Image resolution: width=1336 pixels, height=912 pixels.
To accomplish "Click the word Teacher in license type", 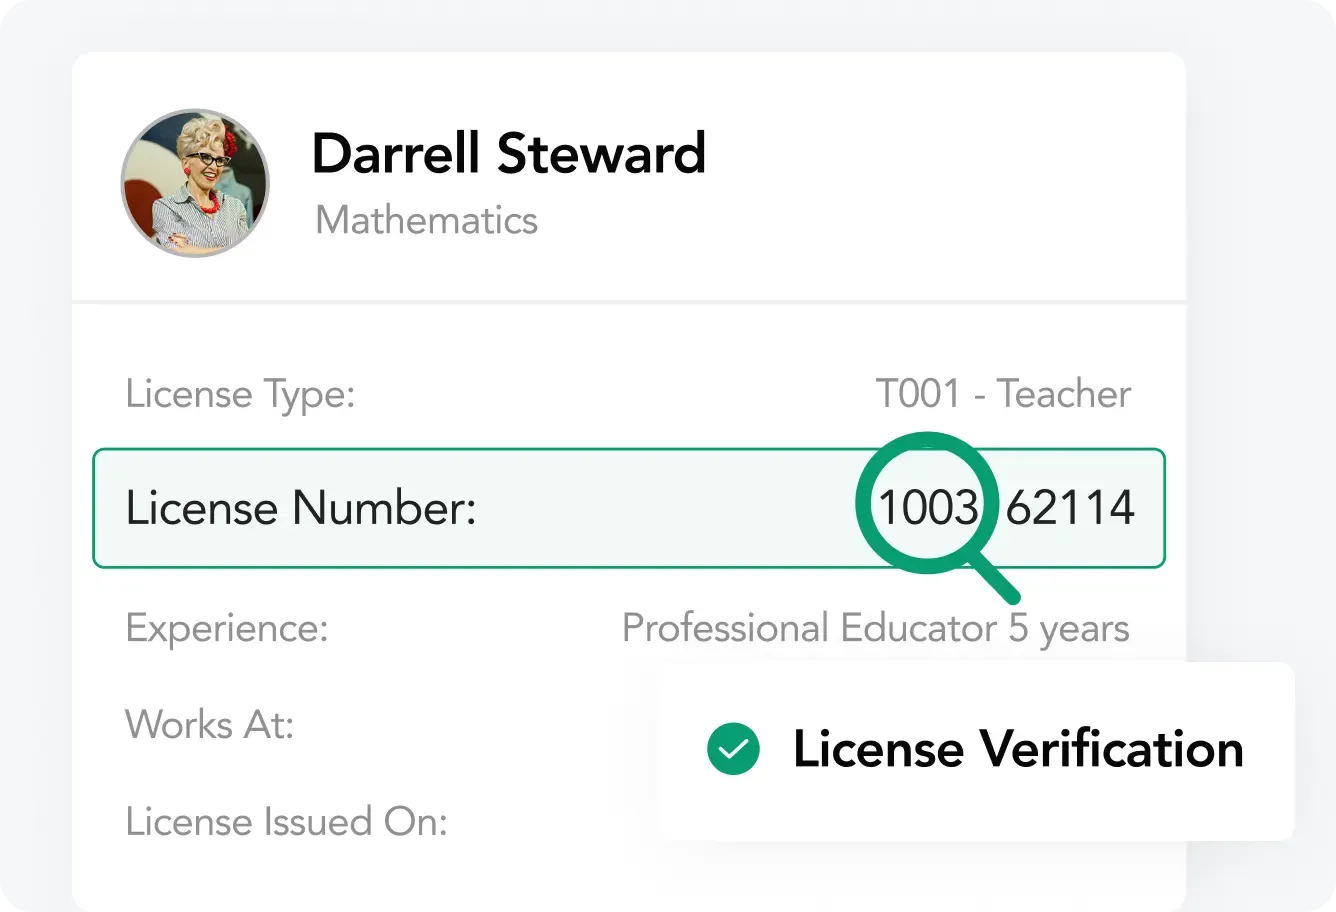I will point(1064,394).
